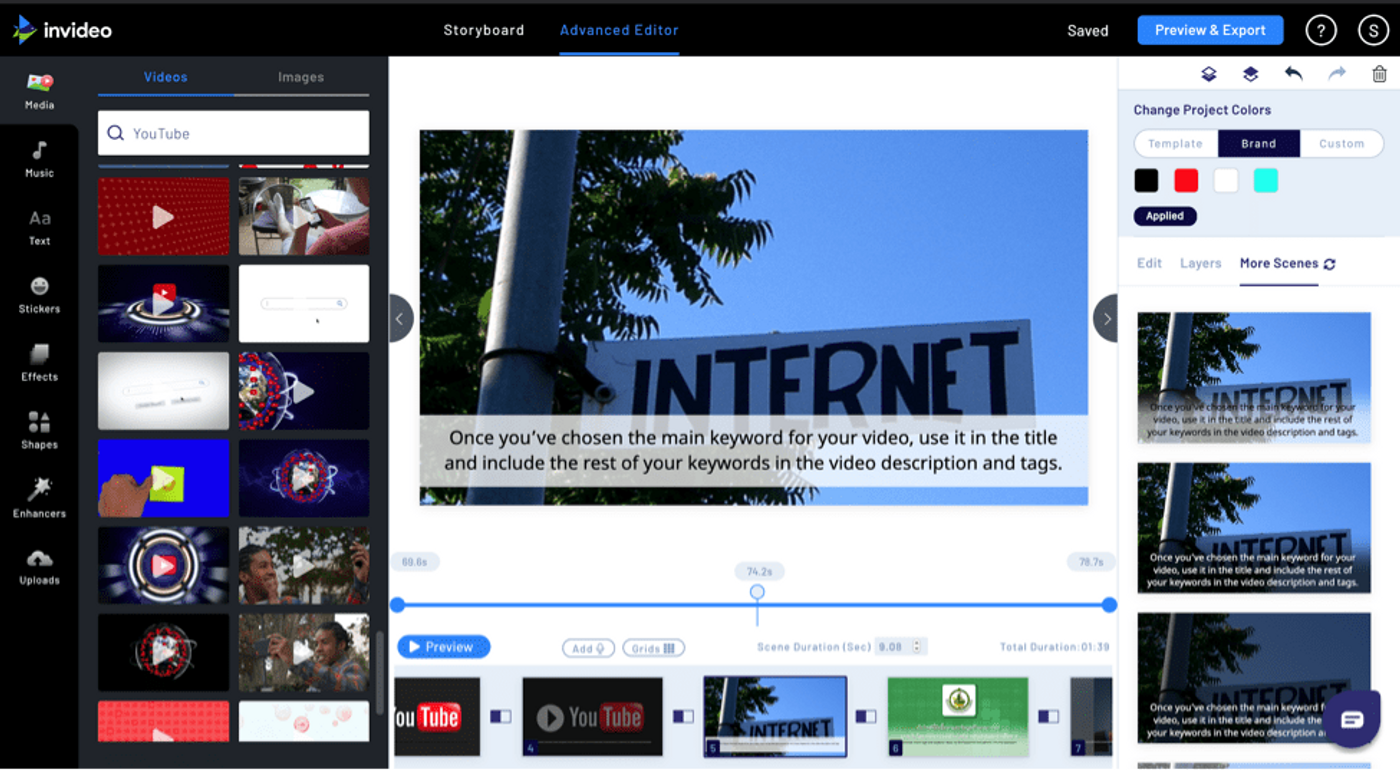
Task: Click the undo arrow icon
Action: click(1293, 74)
